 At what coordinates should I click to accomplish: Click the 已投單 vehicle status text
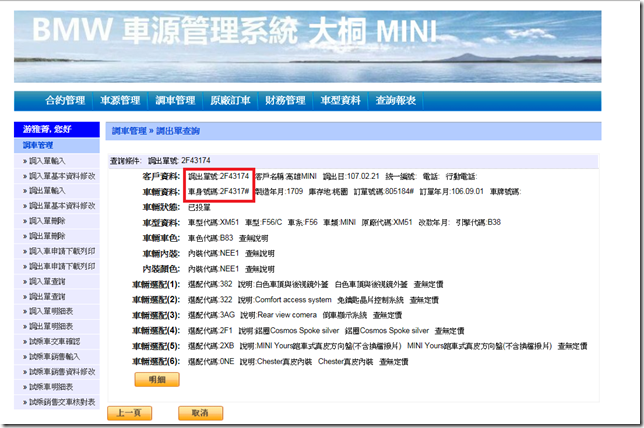[x=199, y=207]
